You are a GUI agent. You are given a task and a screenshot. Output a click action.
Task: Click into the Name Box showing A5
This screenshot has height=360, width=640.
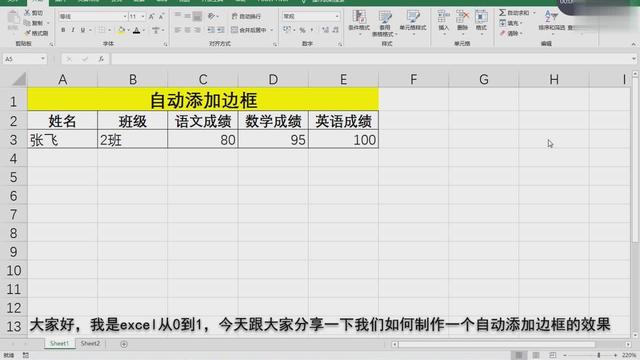(x=21, y=59)
